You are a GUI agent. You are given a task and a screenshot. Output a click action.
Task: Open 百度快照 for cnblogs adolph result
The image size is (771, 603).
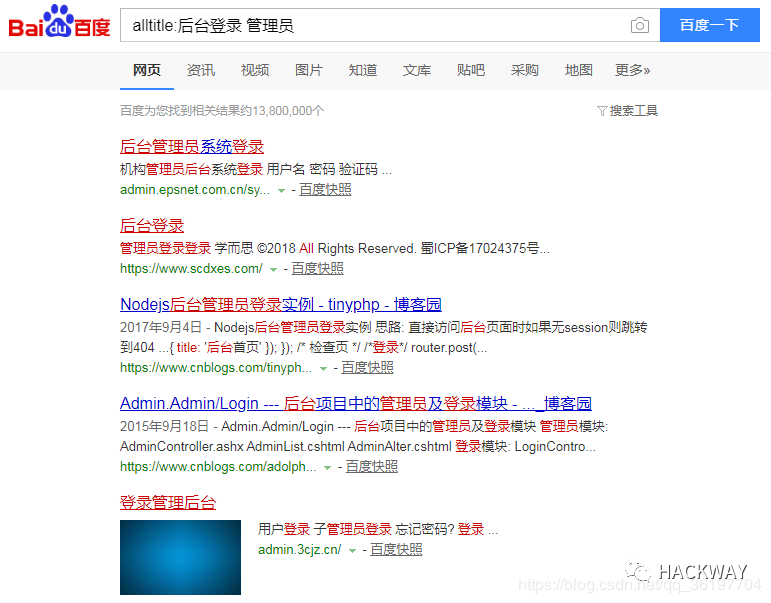(x=372, y=466)
